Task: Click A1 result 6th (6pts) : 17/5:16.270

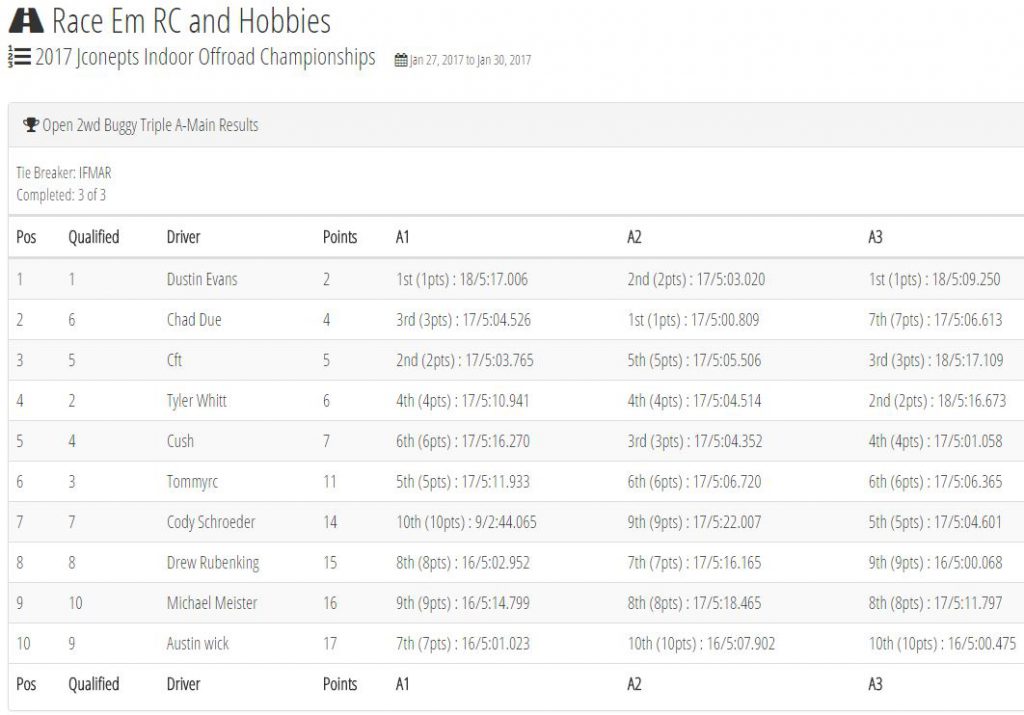Action: (463, 441)
